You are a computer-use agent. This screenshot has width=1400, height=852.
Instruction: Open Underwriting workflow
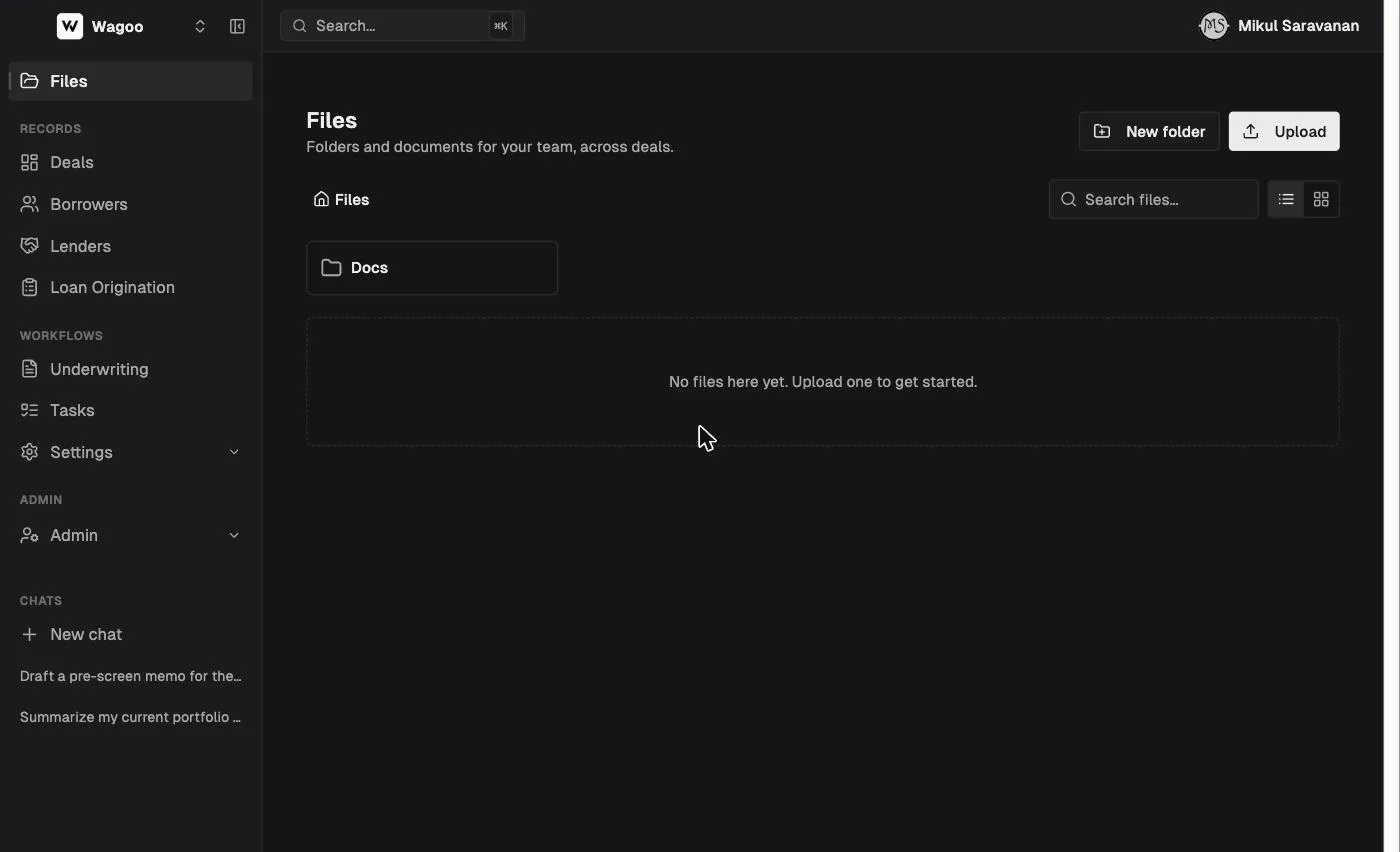pyautogui.click(x=130, y=369)
